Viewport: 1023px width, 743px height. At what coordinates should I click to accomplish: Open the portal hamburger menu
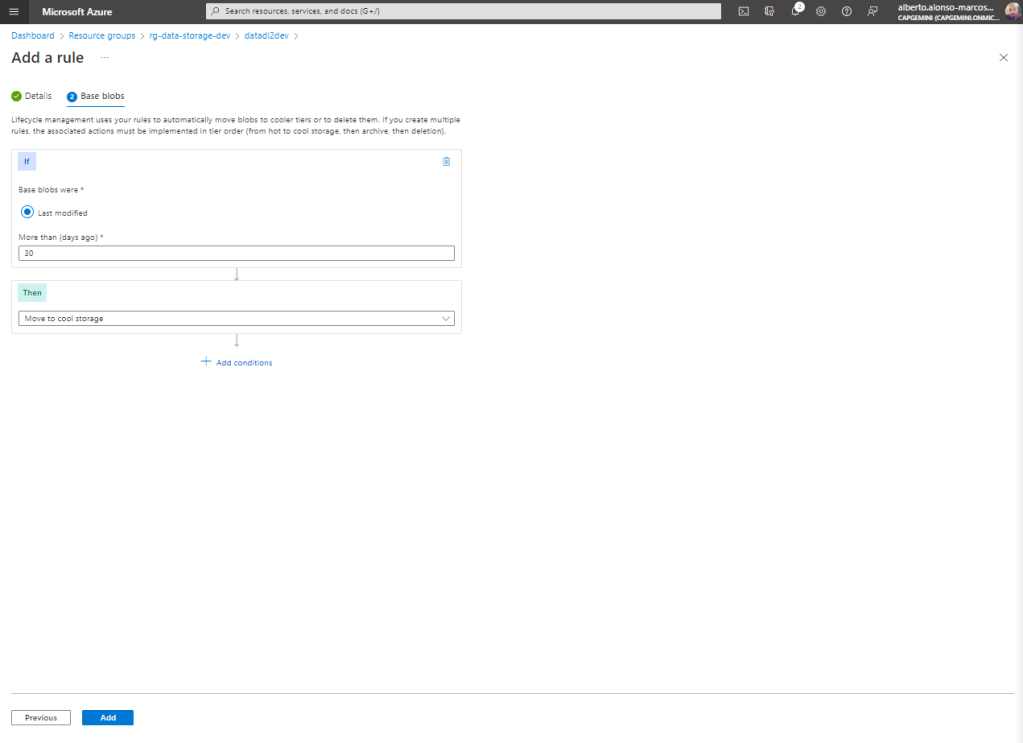[14, 11]
